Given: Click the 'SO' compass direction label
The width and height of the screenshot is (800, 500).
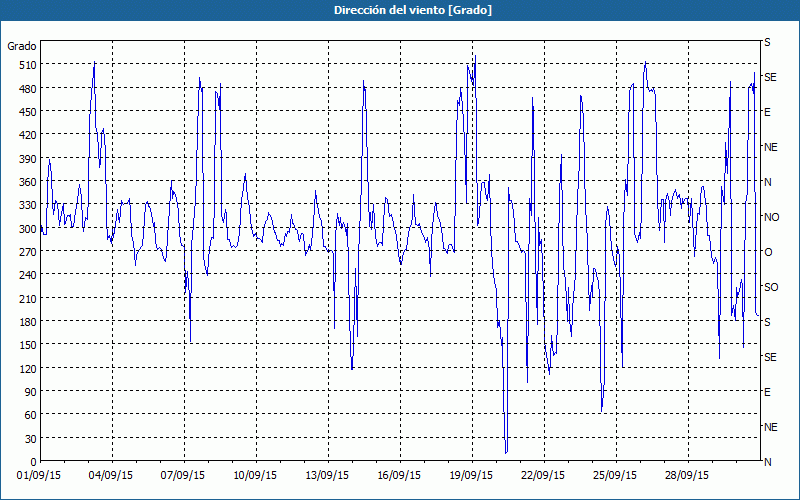Looking at the screenshot, I should pos(771,287).
